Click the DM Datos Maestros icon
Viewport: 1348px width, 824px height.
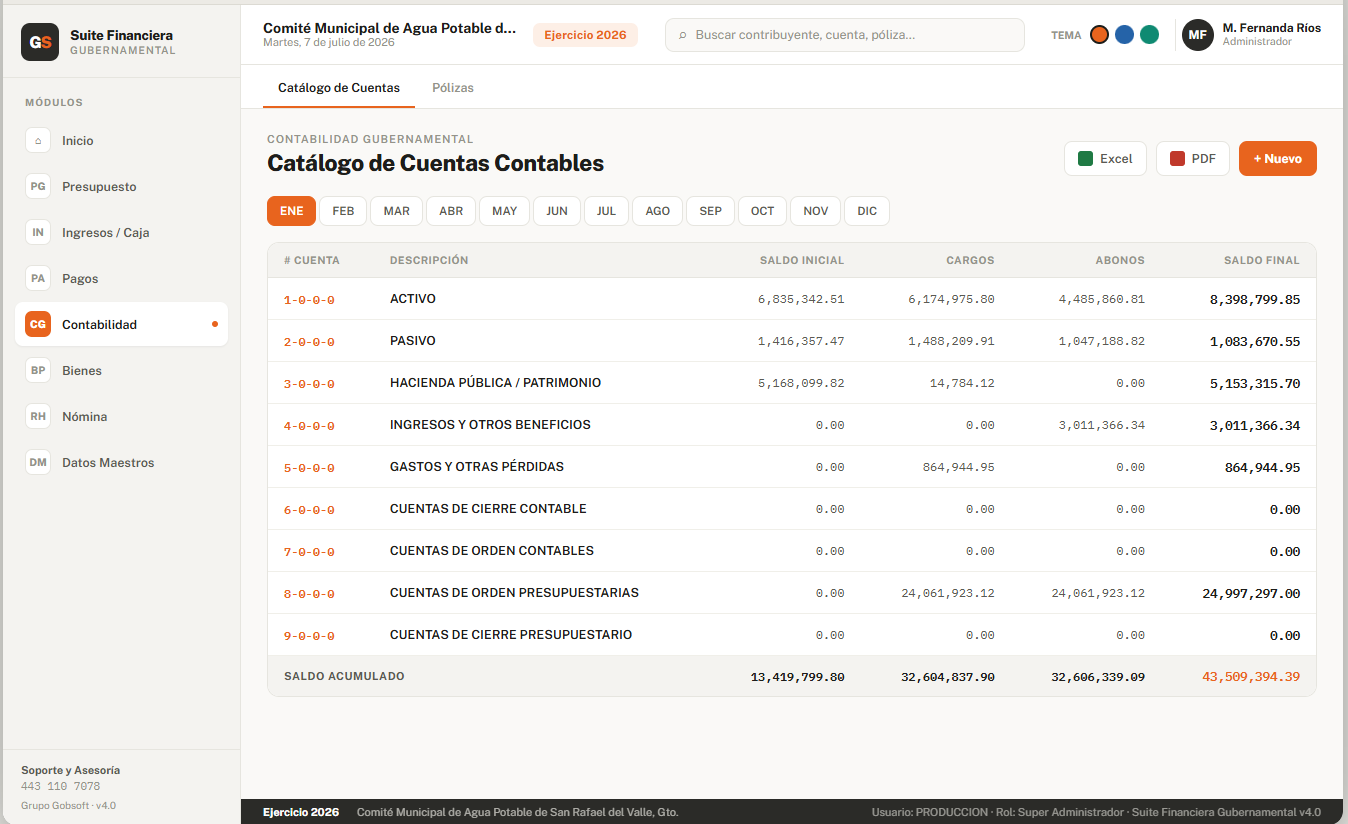pos(38,463)
